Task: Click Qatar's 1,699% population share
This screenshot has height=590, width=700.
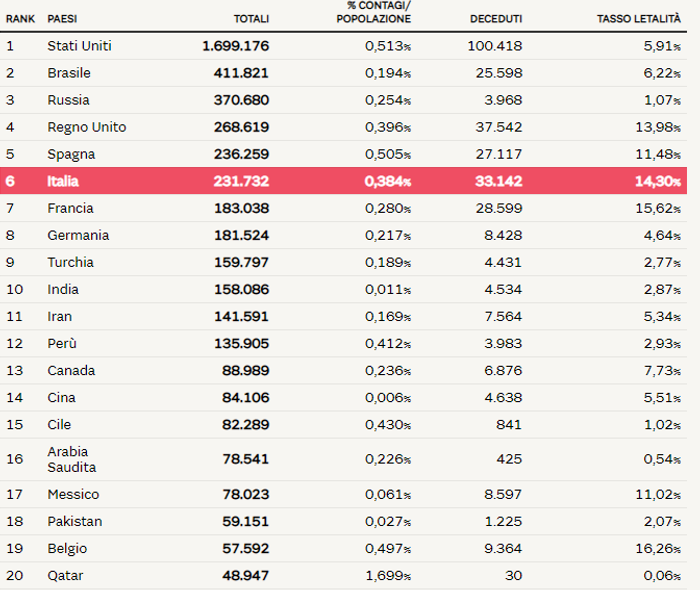Action: [388, 576]
